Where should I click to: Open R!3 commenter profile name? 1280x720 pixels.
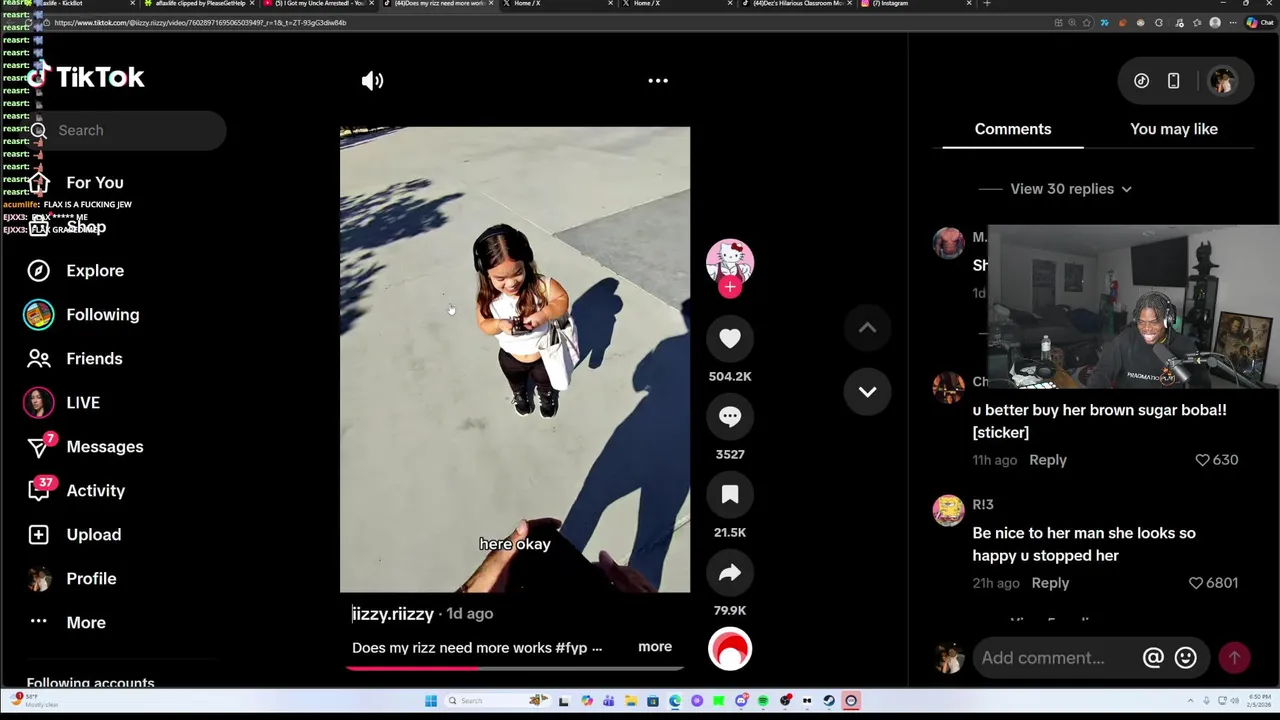[983, 505]
